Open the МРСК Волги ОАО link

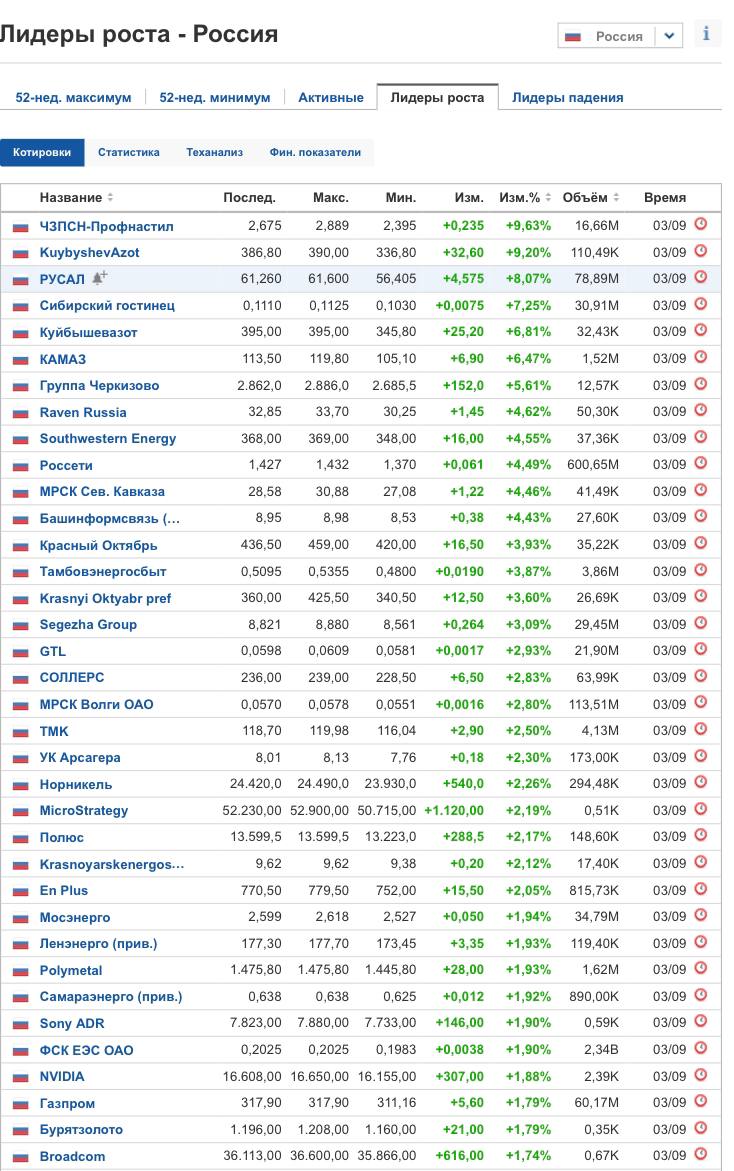coord(96,704)
